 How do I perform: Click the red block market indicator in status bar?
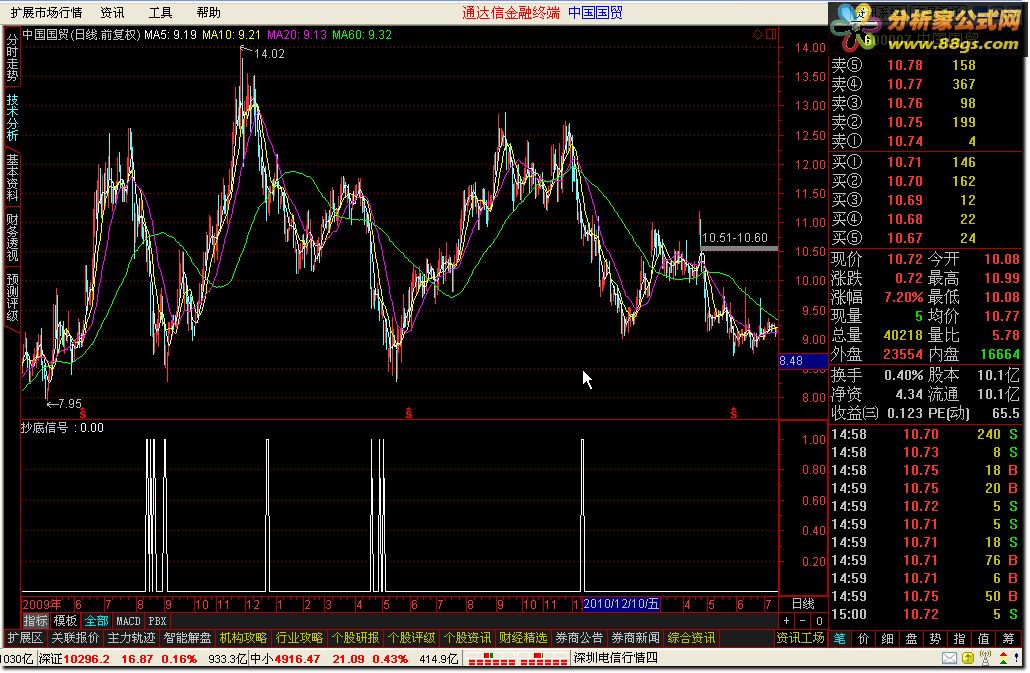coord(518,659)
